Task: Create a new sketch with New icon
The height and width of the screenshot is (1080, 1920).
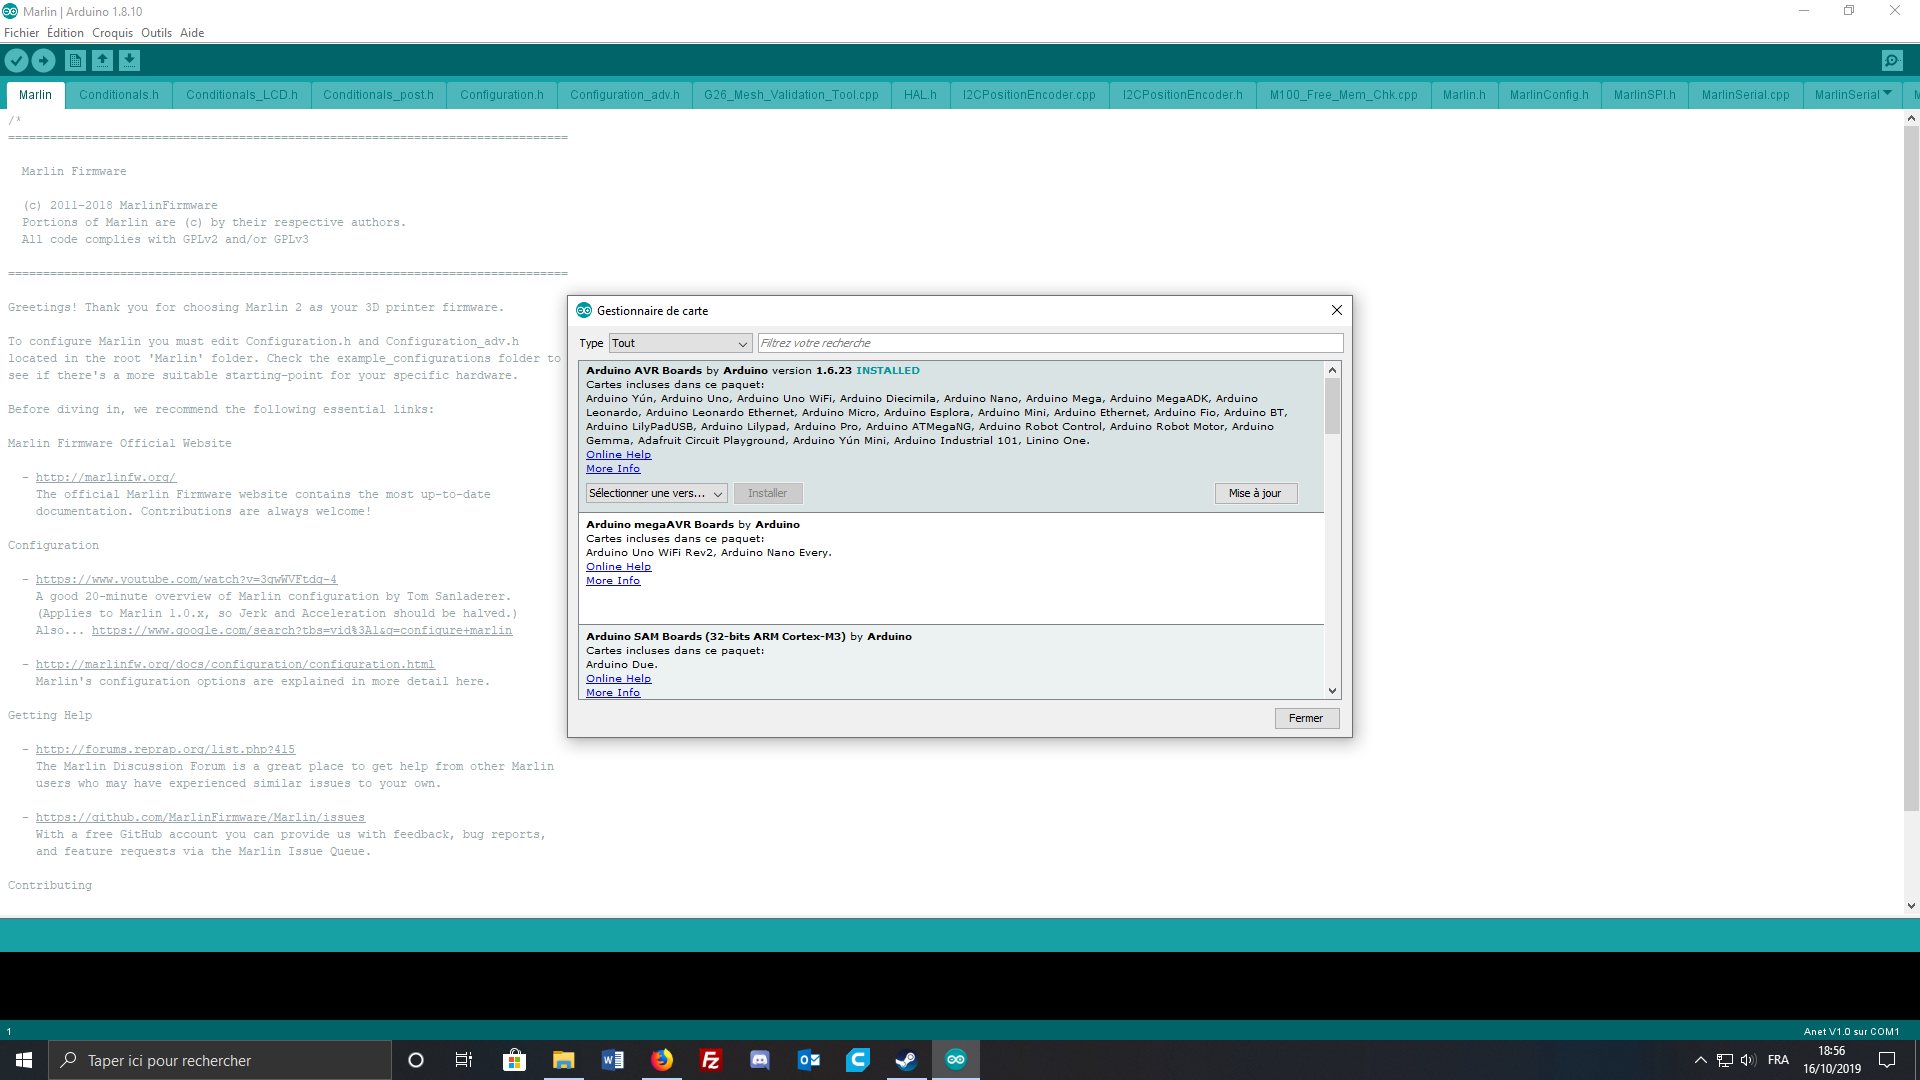Action: [x=75, y=61]
